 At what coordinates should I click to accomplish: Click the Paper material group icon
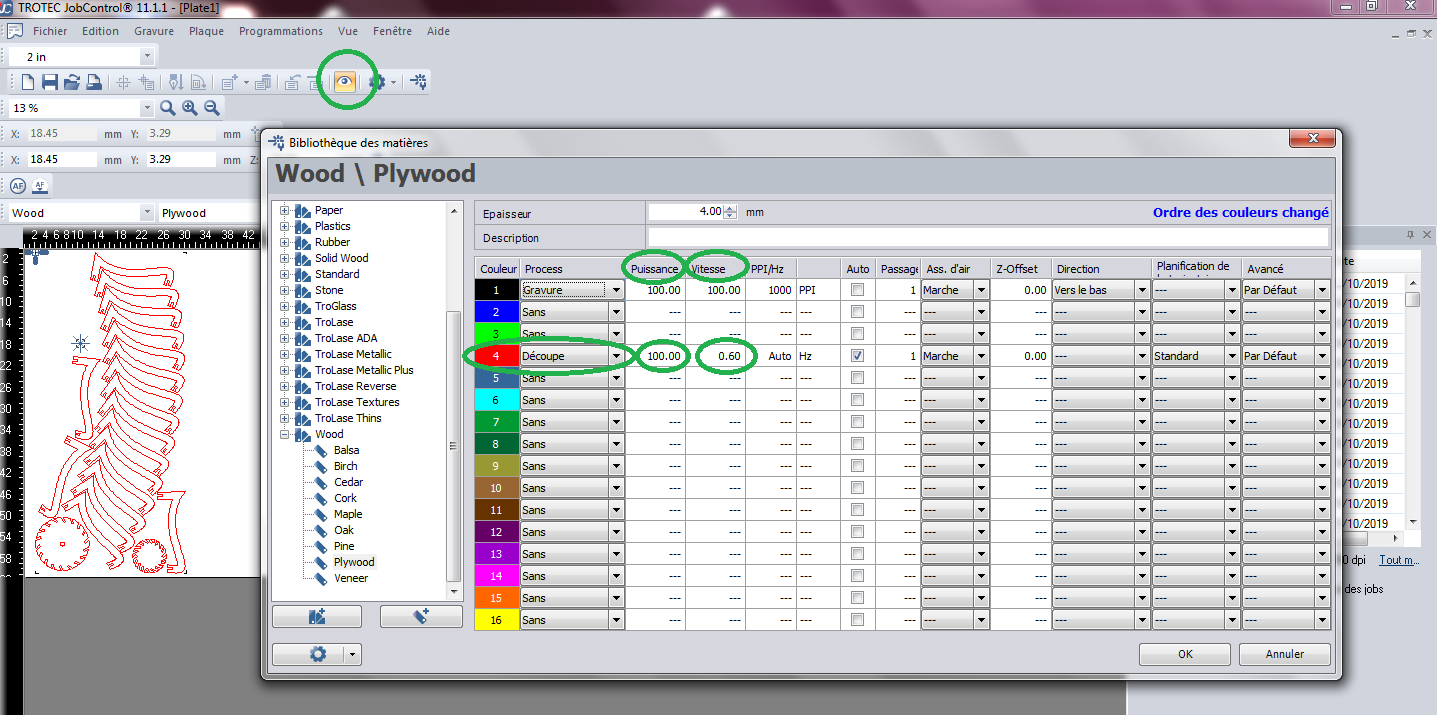pos(303,210)
